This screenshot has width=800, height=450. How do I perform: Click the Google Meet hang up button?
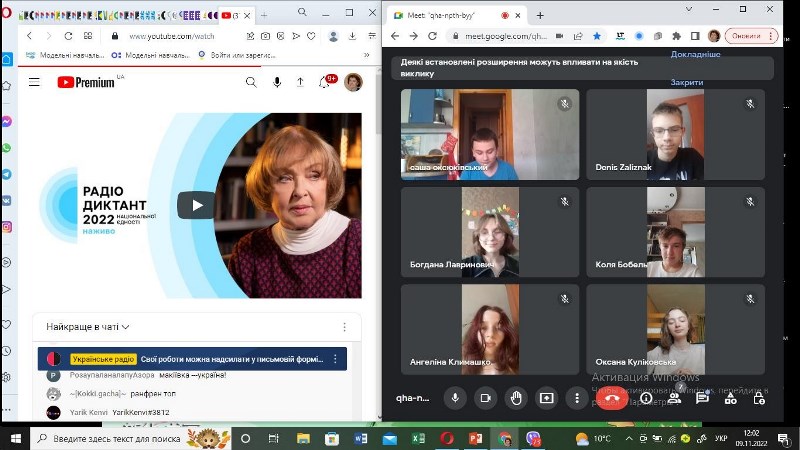(x=612, y=398)
